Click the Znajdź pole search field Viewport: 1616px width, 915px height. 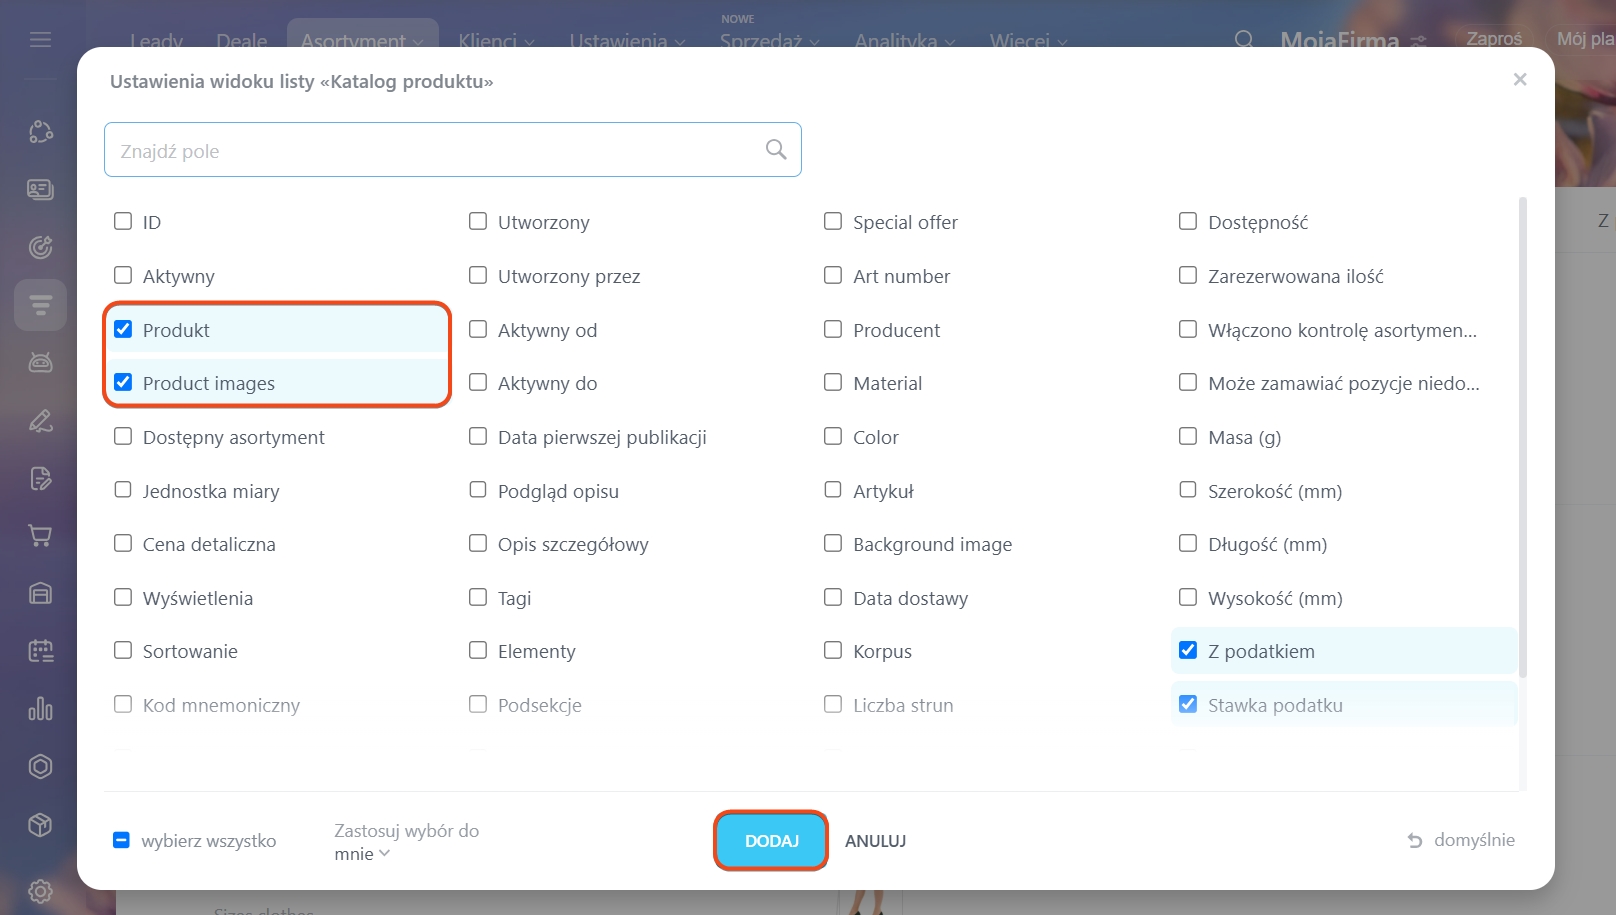coord(436,150)
